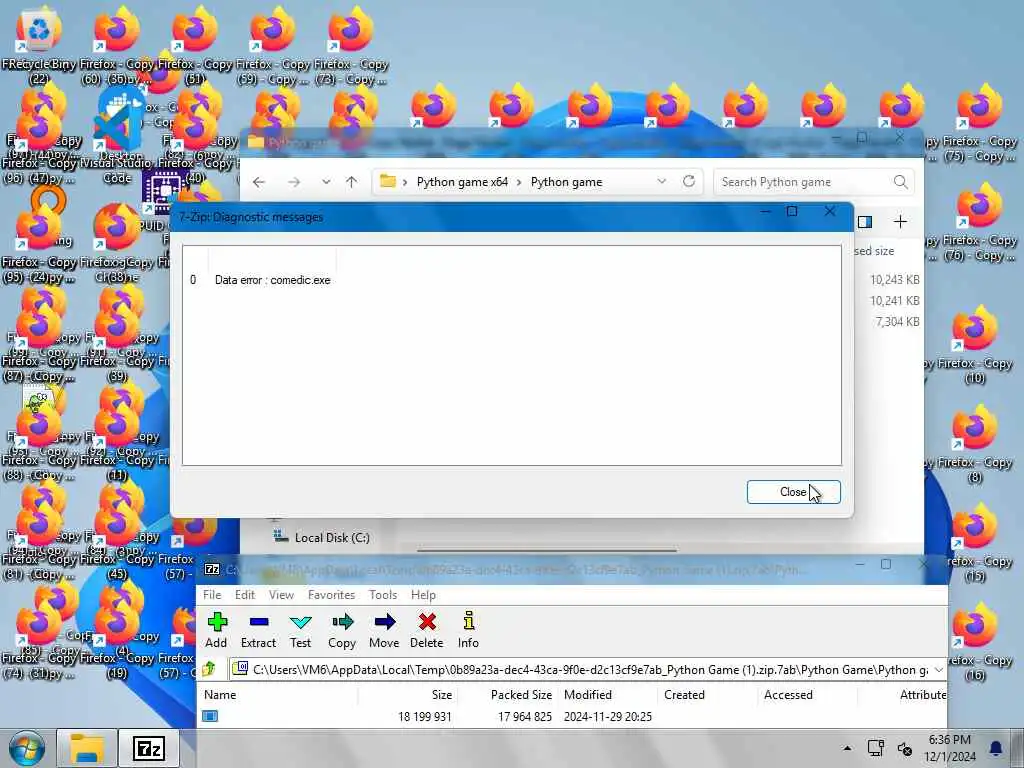
Task: Click 'Python game' in Explorer breadcrumb
Action: coord(566,182)
